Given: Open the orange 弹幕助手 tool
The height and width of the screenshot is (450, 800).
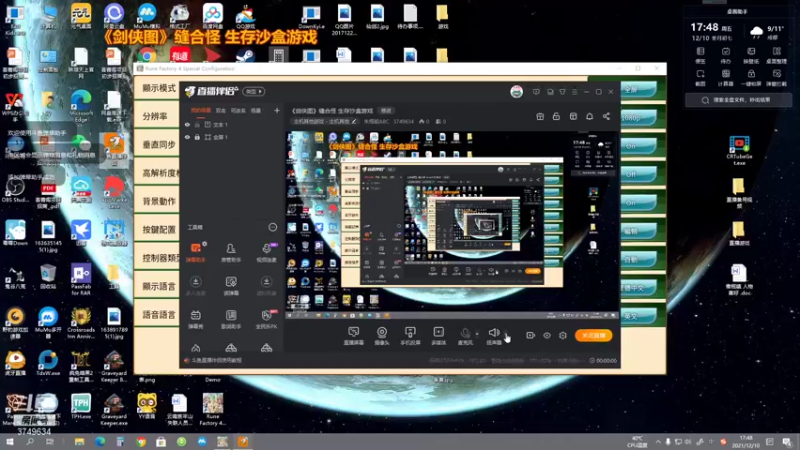Looking at the screenshot, I should (195, 252).
